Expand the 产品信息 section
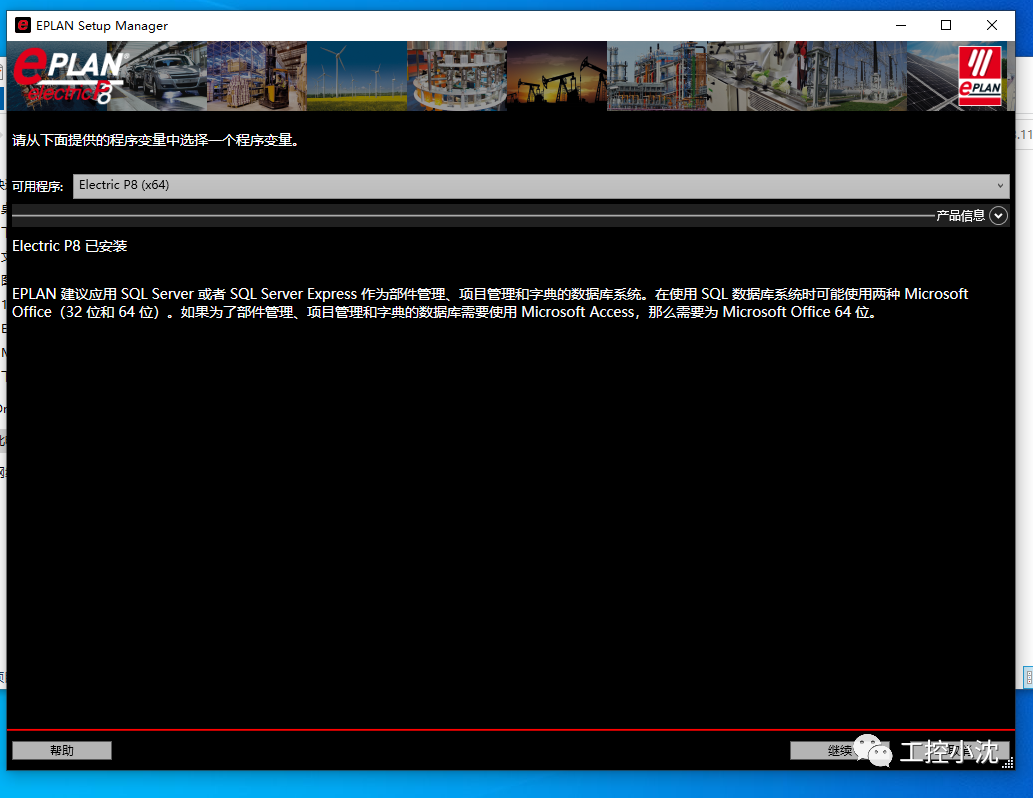1033x798 pixels. pos(997,215)
